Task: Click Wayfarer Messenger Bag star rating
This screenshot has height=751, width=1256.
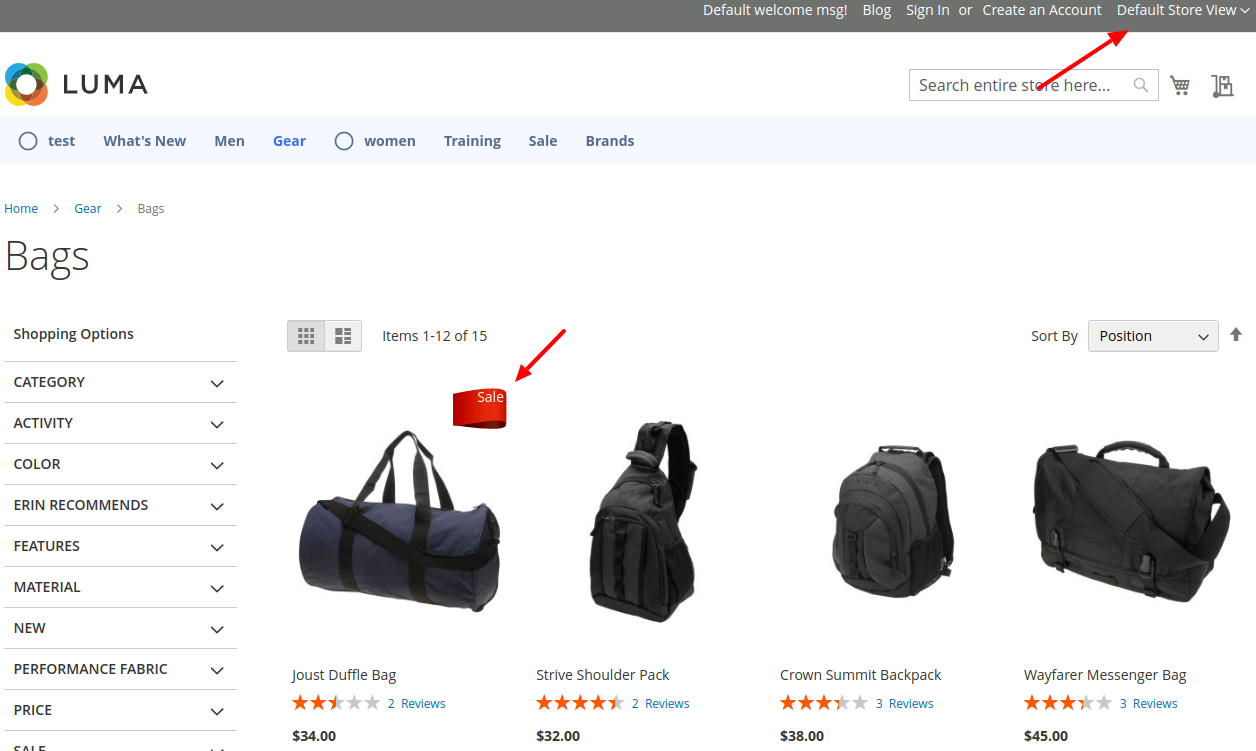Action: pos(1068,703)
